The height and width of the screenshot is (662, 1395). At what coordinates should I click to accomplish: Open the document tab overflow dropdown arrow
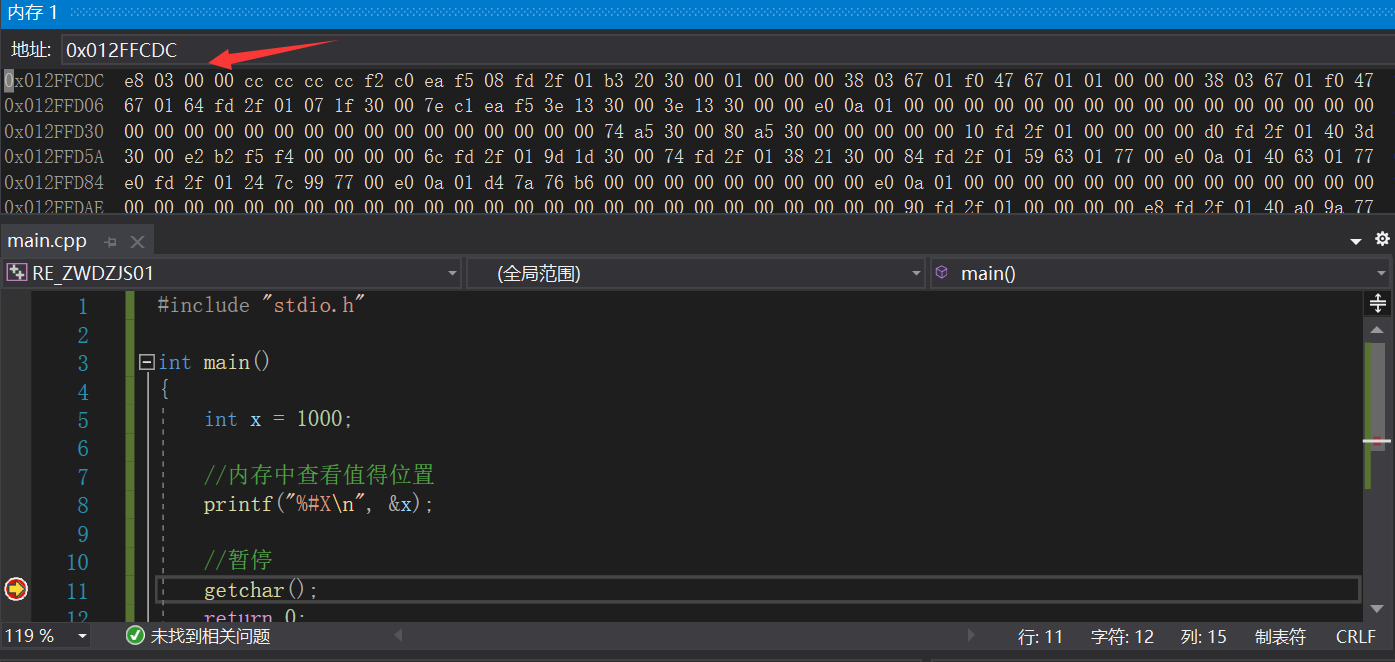(1356, 241)
